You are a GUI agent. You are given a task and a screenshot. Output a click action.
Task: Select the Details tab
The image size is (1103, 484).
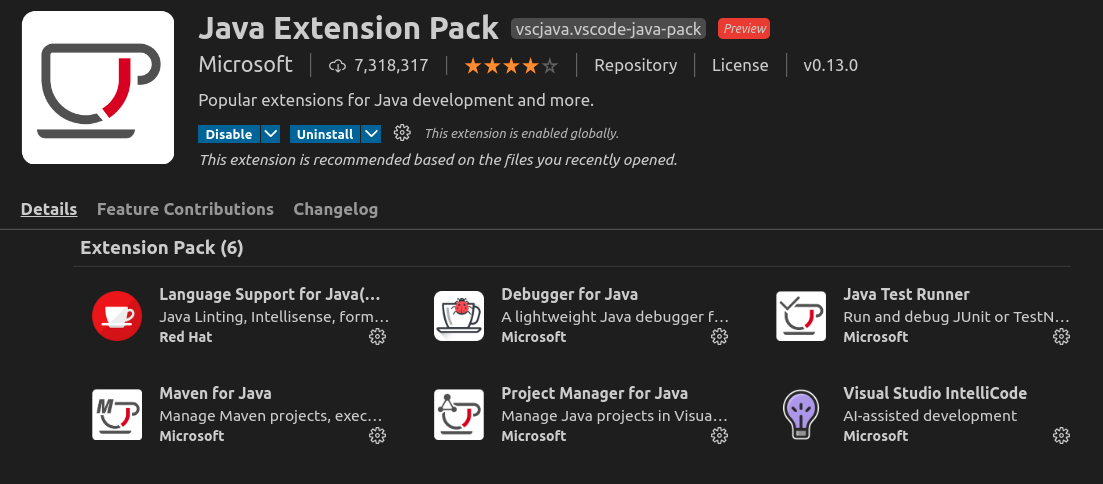[49, 209]
